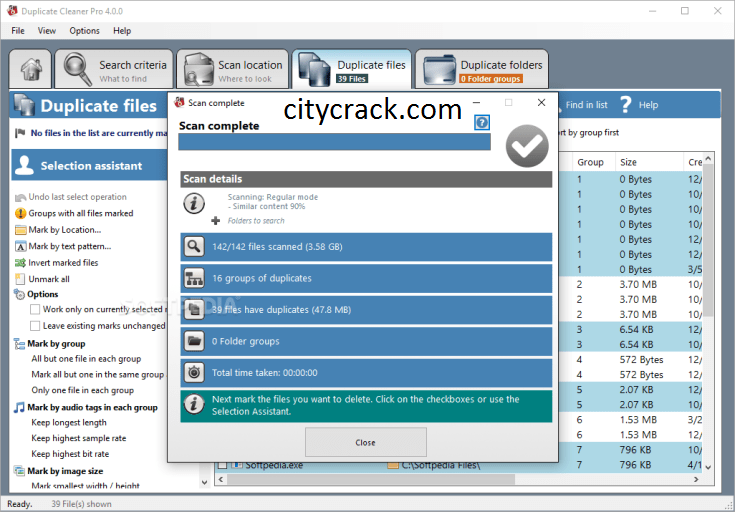
Task: Click the Duplicate files stacked pages icon
Action: point(315,70)
